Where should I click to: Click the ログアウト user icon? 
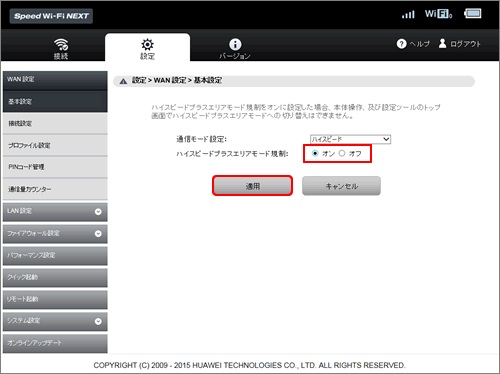coord(442,43)
